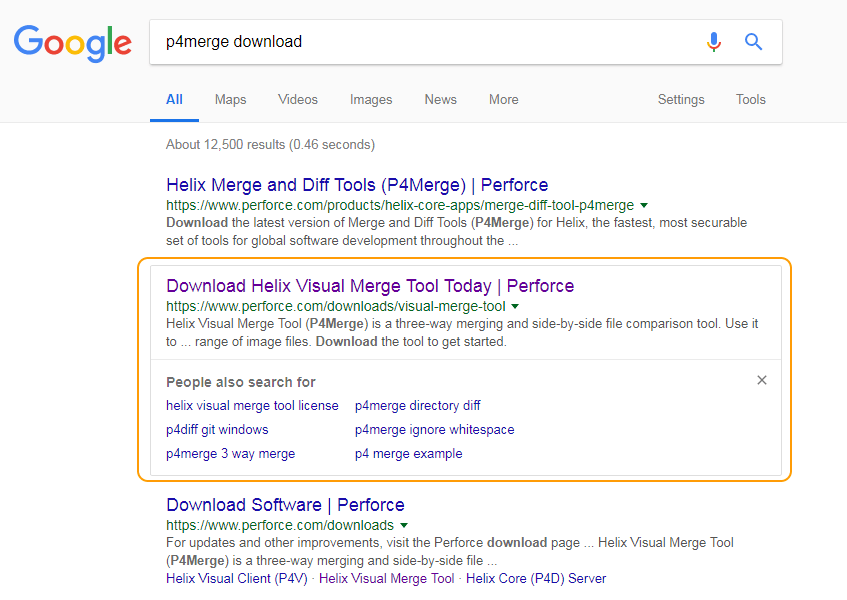Screen dimensions: 847x600
Task: Open the More search options menu
Action: click(503, 99)
